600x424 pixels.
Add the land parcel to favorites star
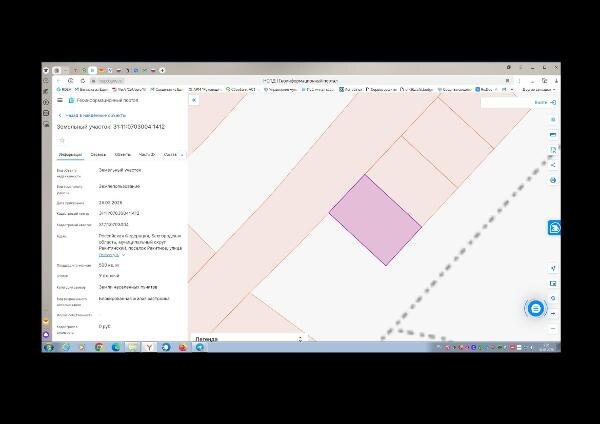click(x=62, y=140)
